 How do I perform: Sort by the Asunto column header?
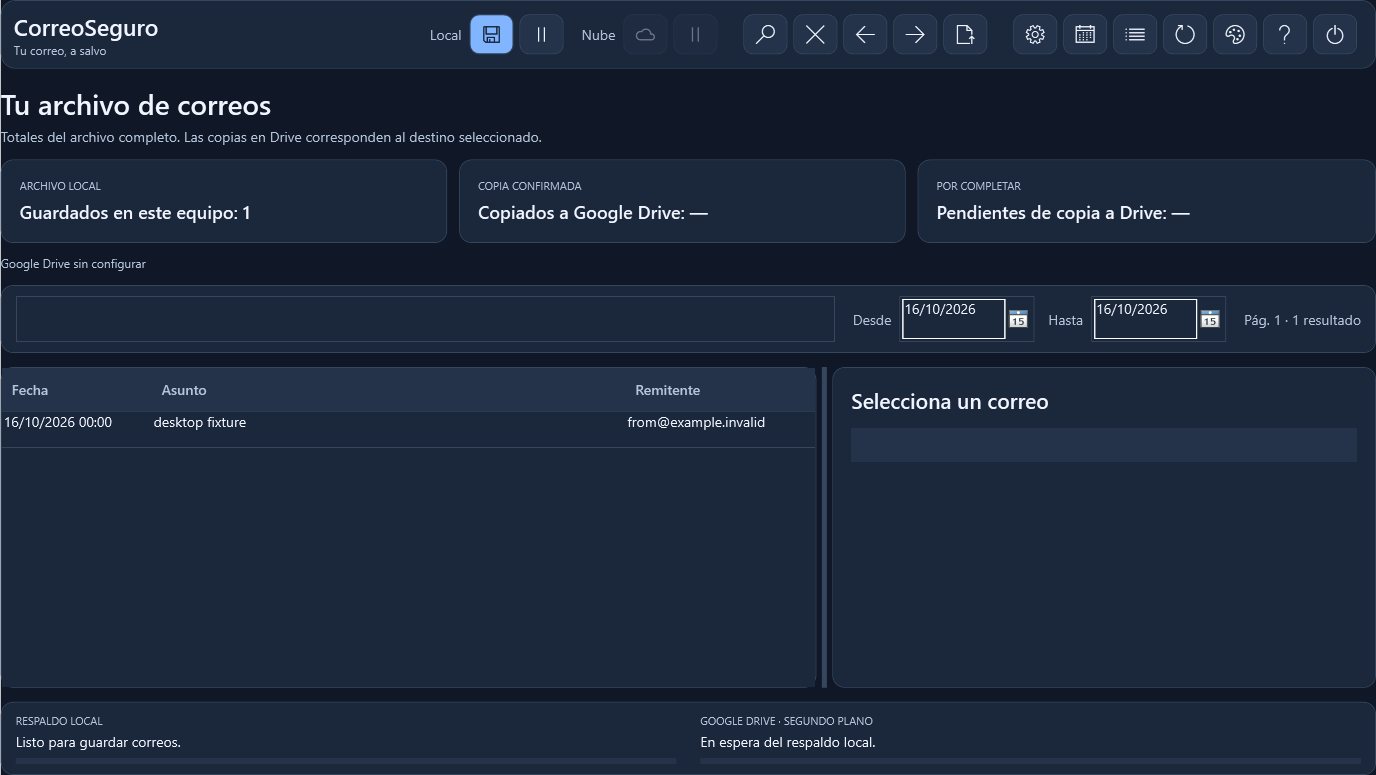click(184, 390)
